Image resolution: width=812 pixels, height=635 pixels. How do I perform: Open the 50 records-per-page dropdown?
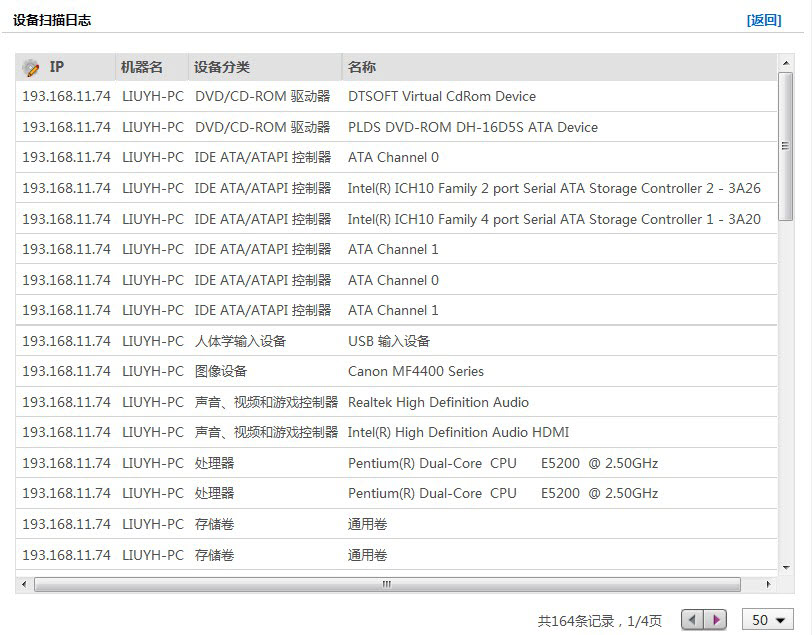pos(768,620)
